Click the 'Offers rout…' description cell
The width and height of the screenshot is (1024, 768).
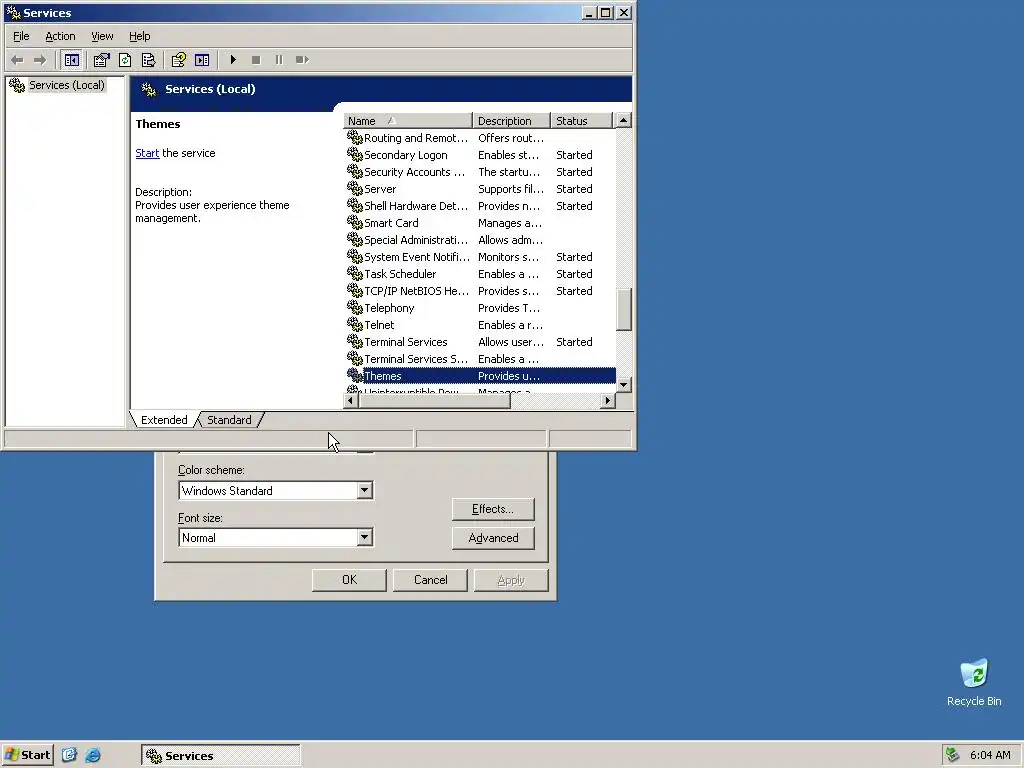pos(511,138)
